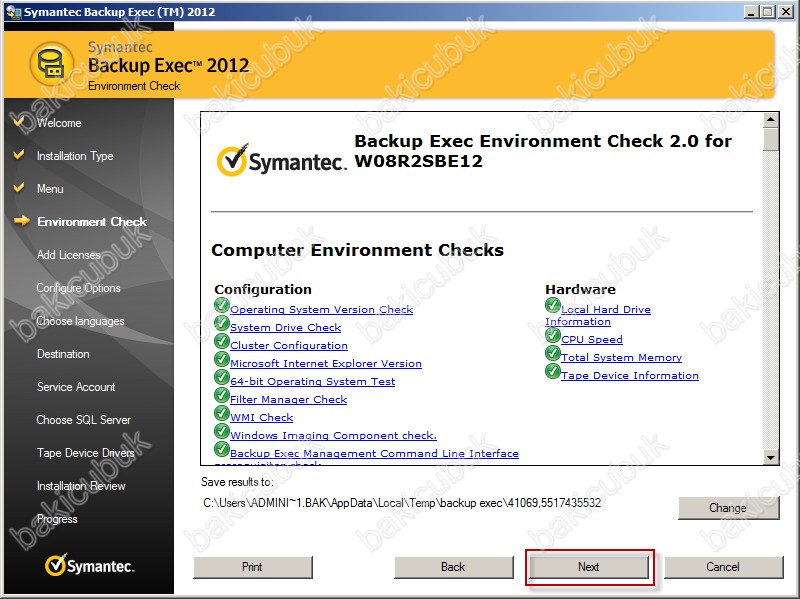This screenshot has width=800, height=599.
Task: Click the report scrollbar thumb
Action: [770, 139]
